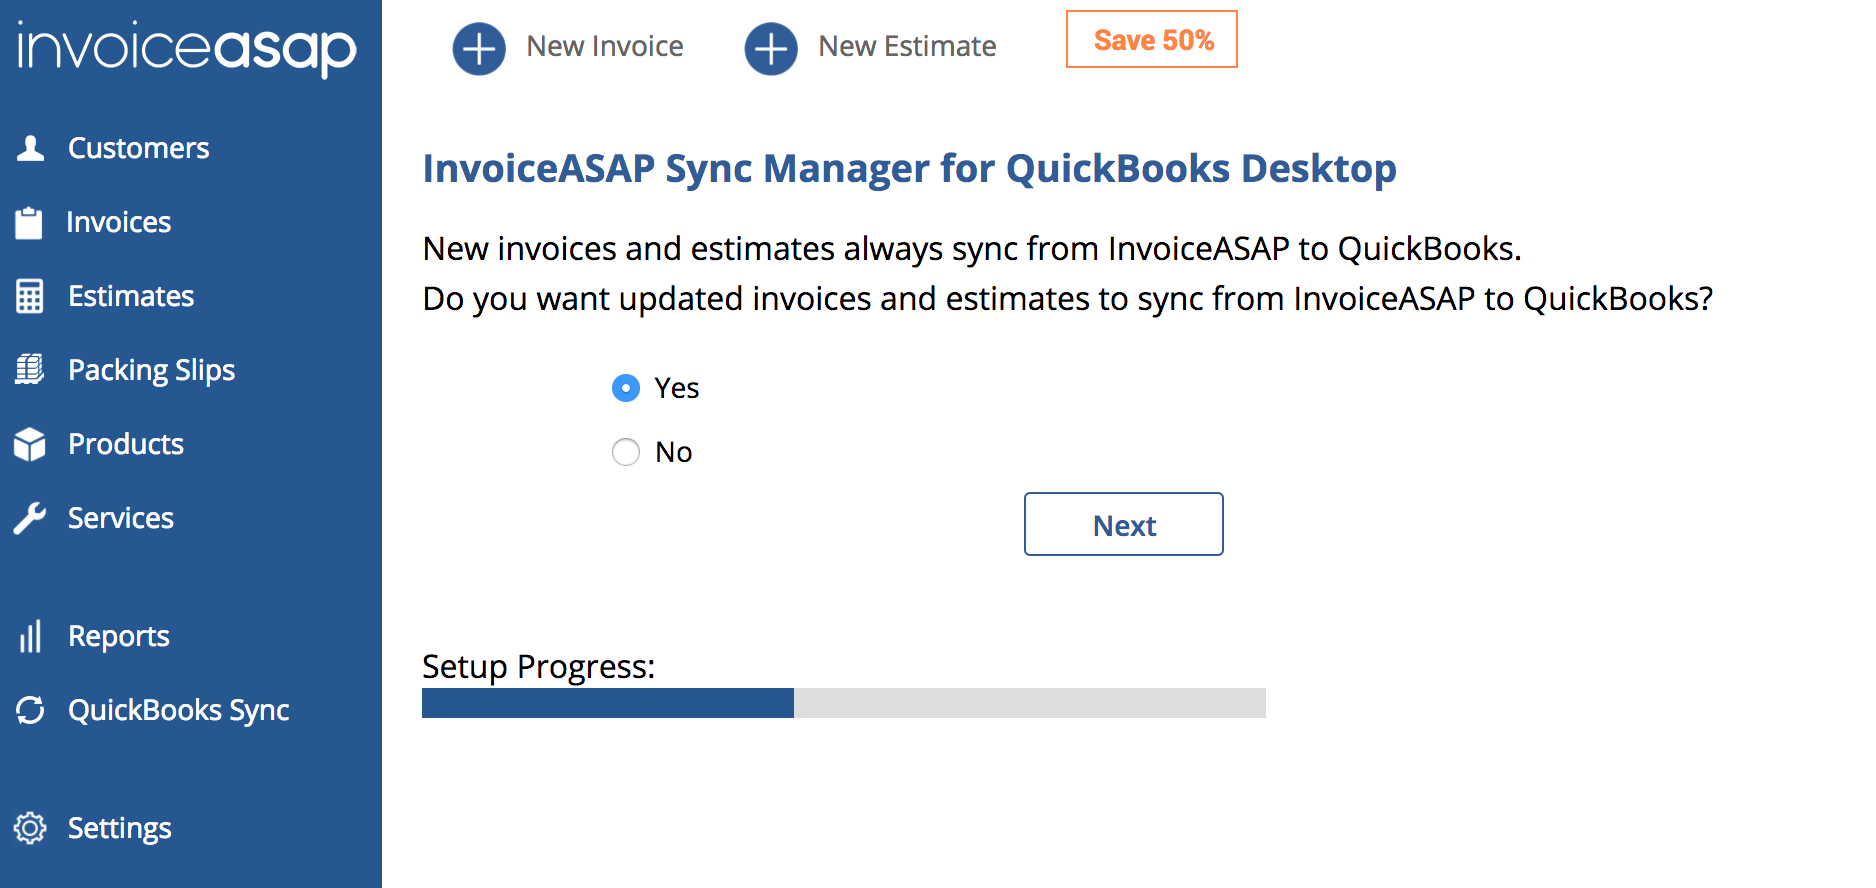Click the QuickBooks Sync refresh icon

(x=30, y=710)
